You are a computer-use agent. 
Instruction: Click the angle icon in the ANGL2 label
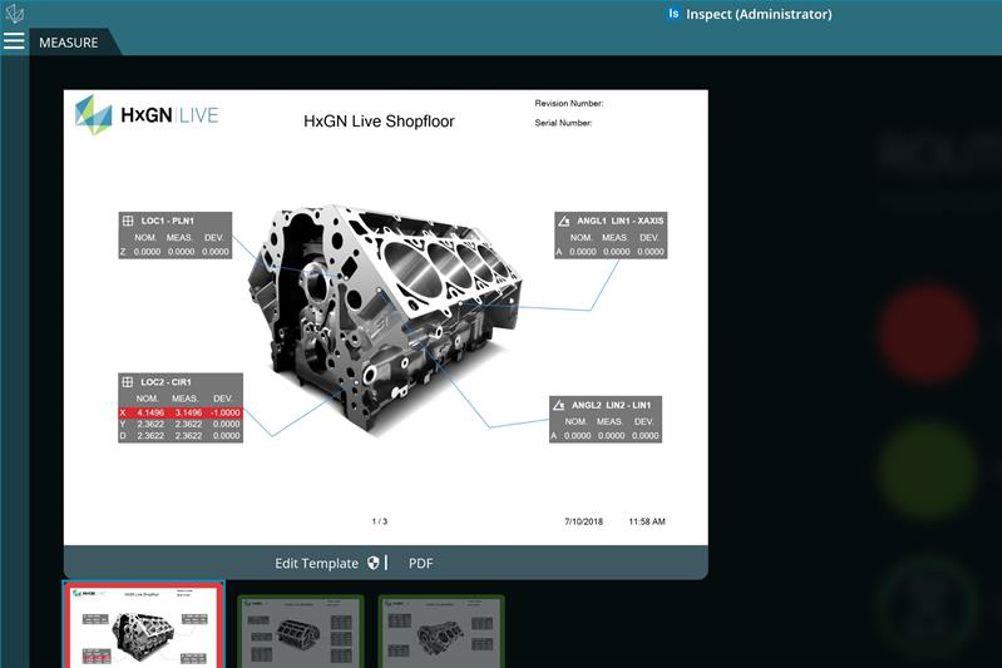pos(559,405)
